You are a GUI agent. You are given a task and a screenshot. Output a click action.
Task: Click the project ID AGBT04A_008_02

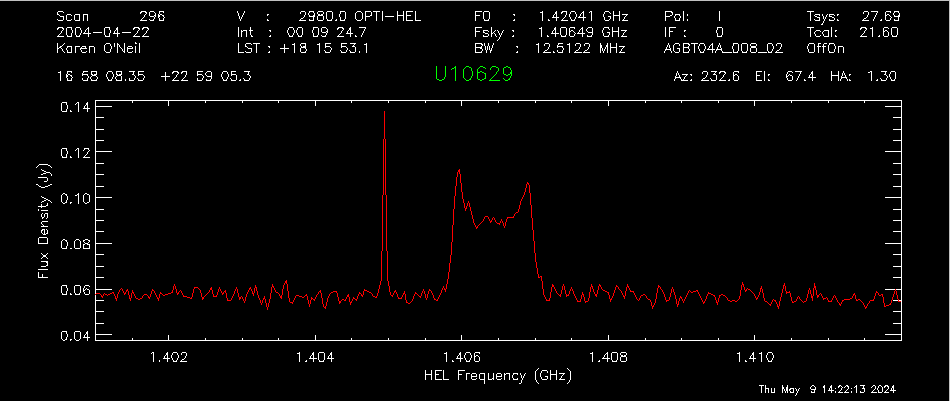click(x=723, y=47)
